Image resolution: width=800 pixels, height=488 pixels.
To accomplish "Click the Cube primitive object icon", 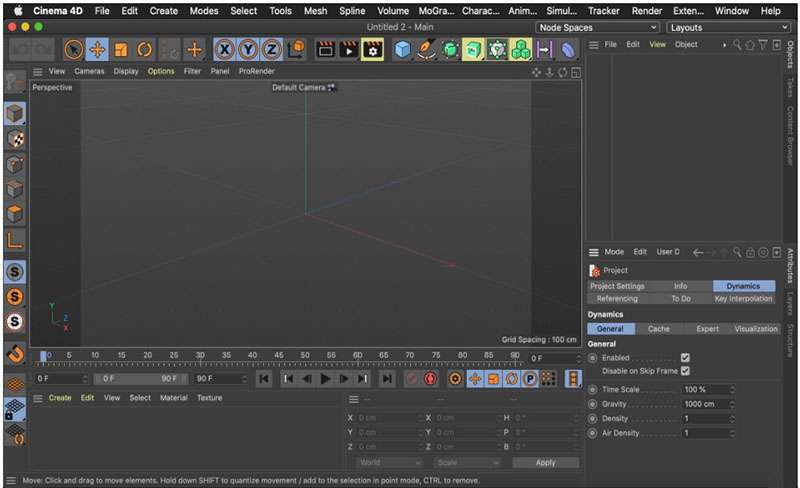I will click(x=402, y=50).
